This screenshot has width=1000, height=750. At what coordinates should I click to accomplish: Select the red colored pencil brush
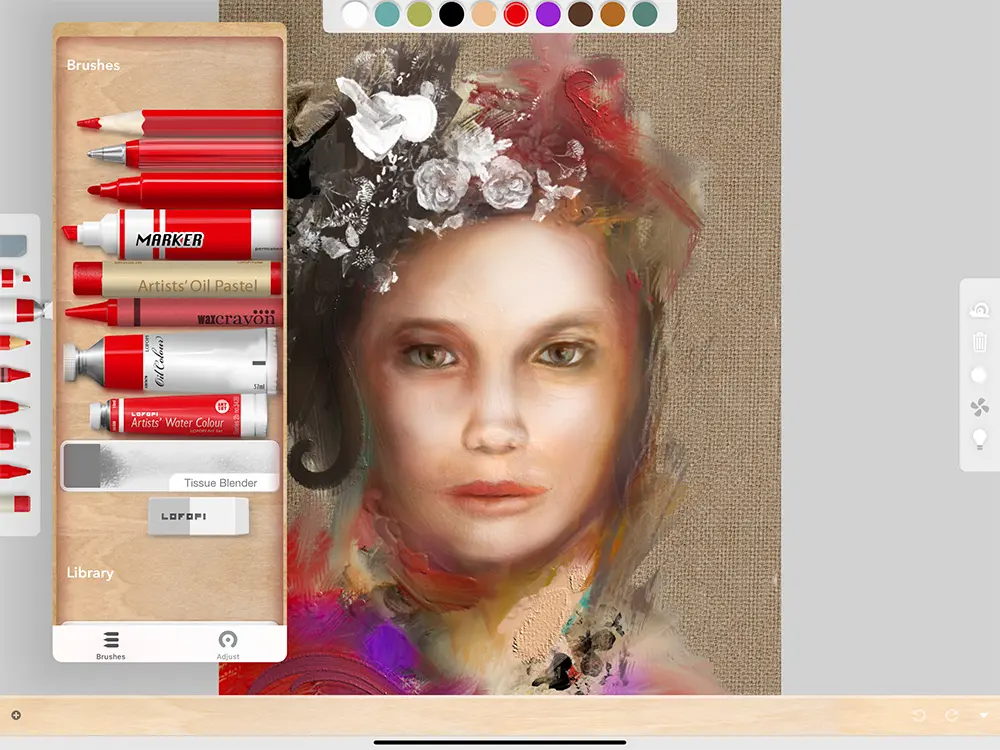point(180,122)
